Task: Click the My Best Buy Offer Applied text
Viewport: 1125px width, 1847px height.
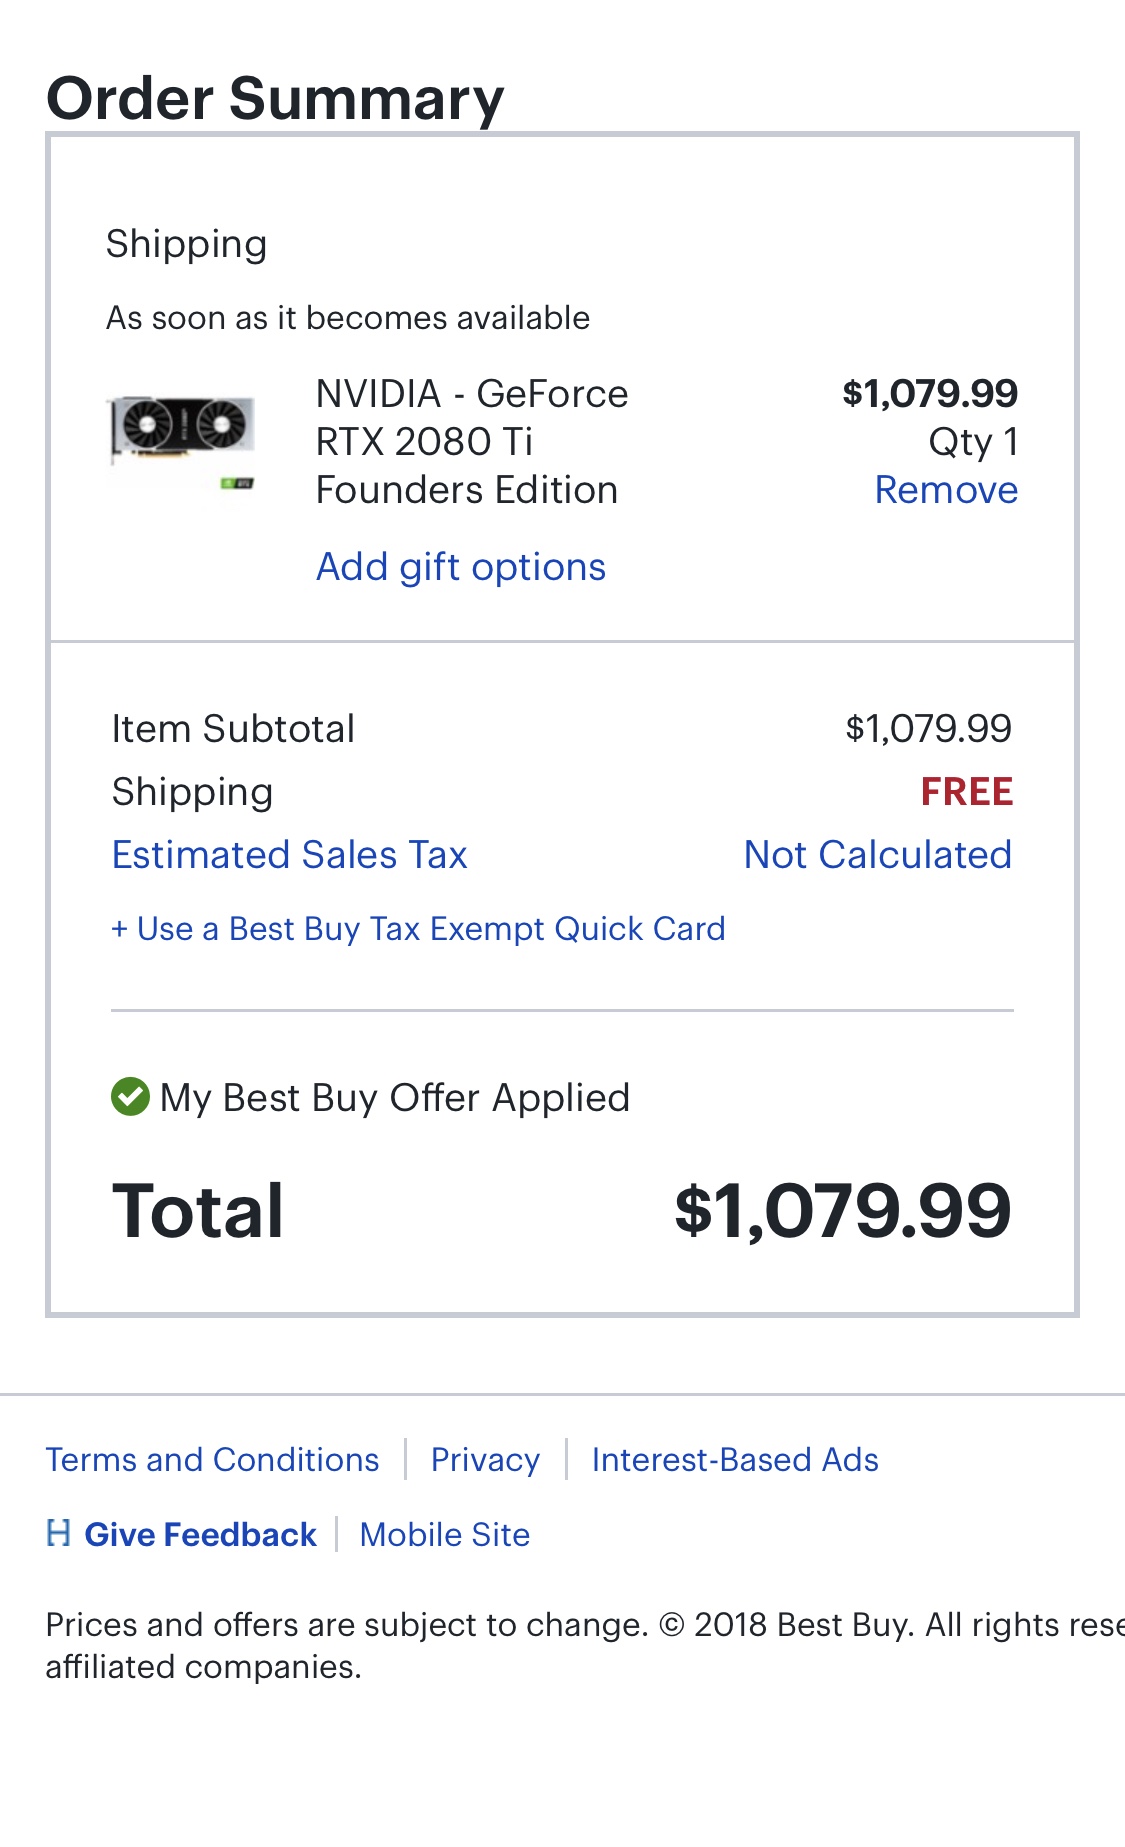Action: coord(395,1098)
